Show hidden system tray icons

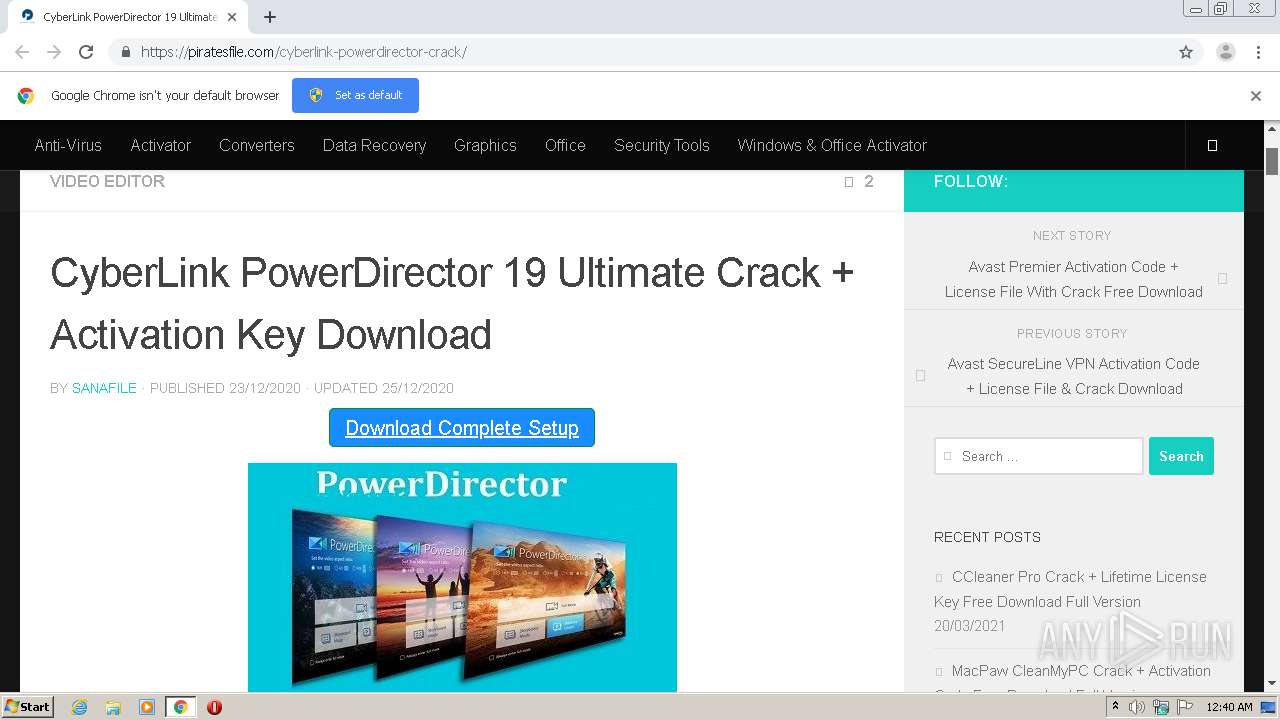click(x=1115, y=707)
